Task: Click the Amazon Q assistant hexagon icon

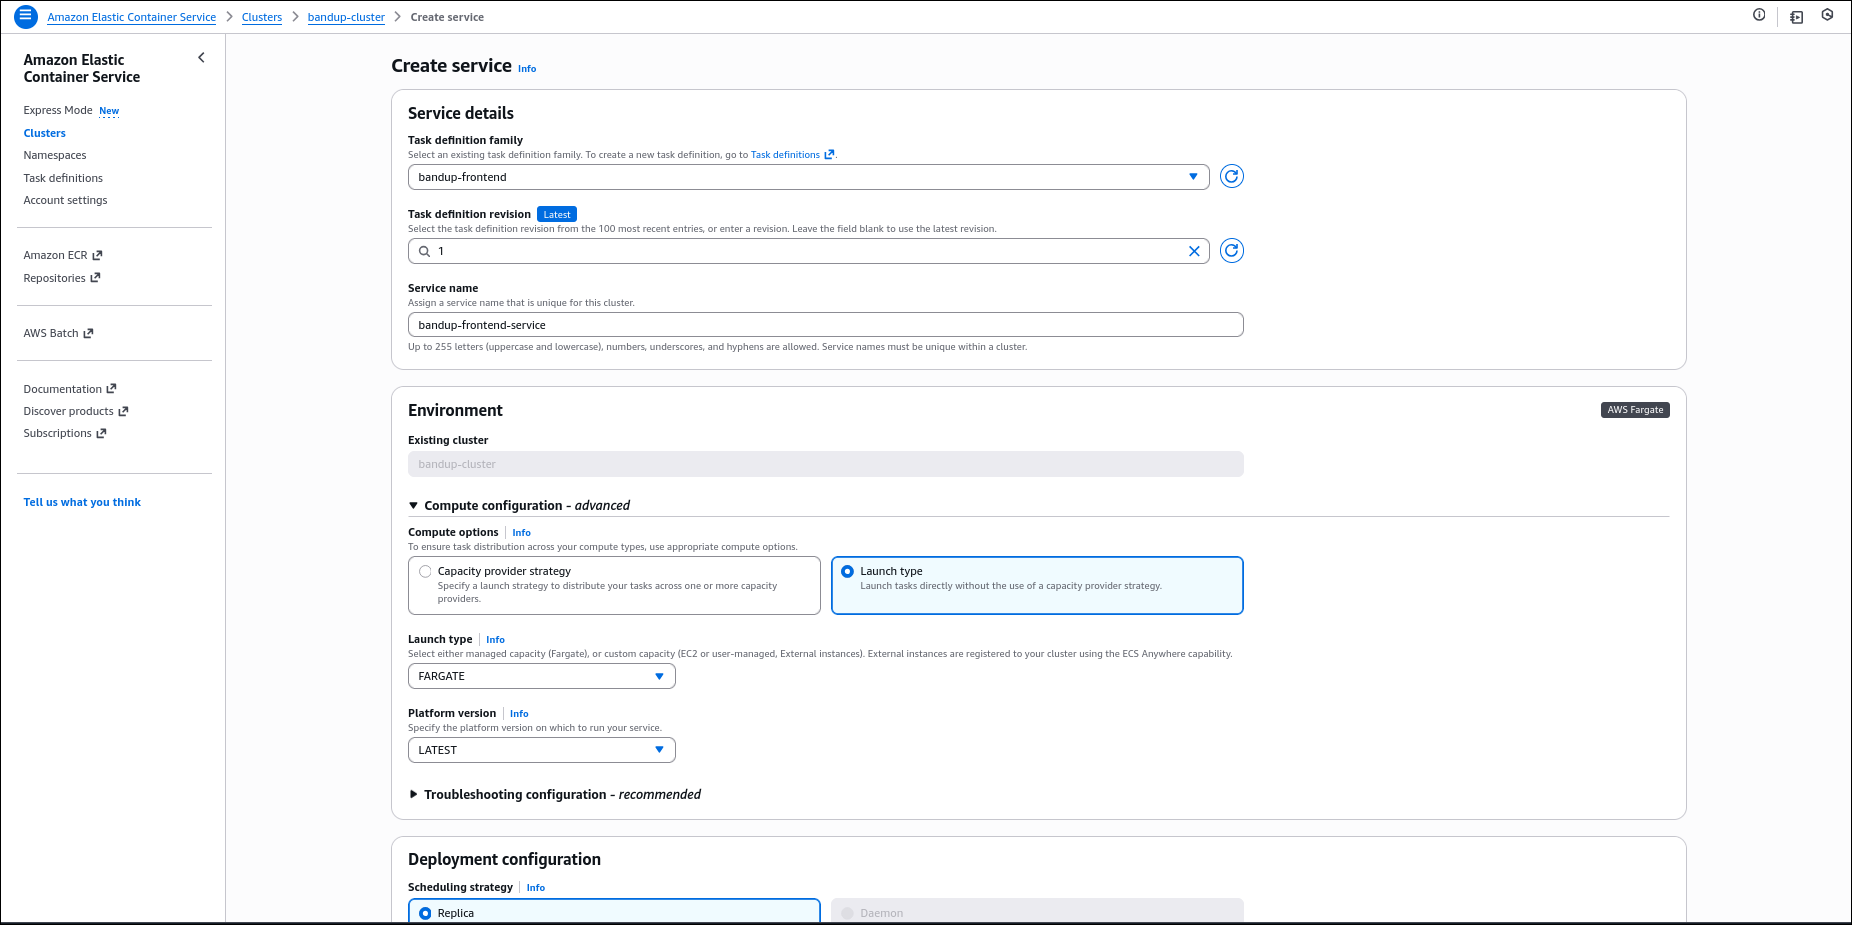Action: point(1827,16)
